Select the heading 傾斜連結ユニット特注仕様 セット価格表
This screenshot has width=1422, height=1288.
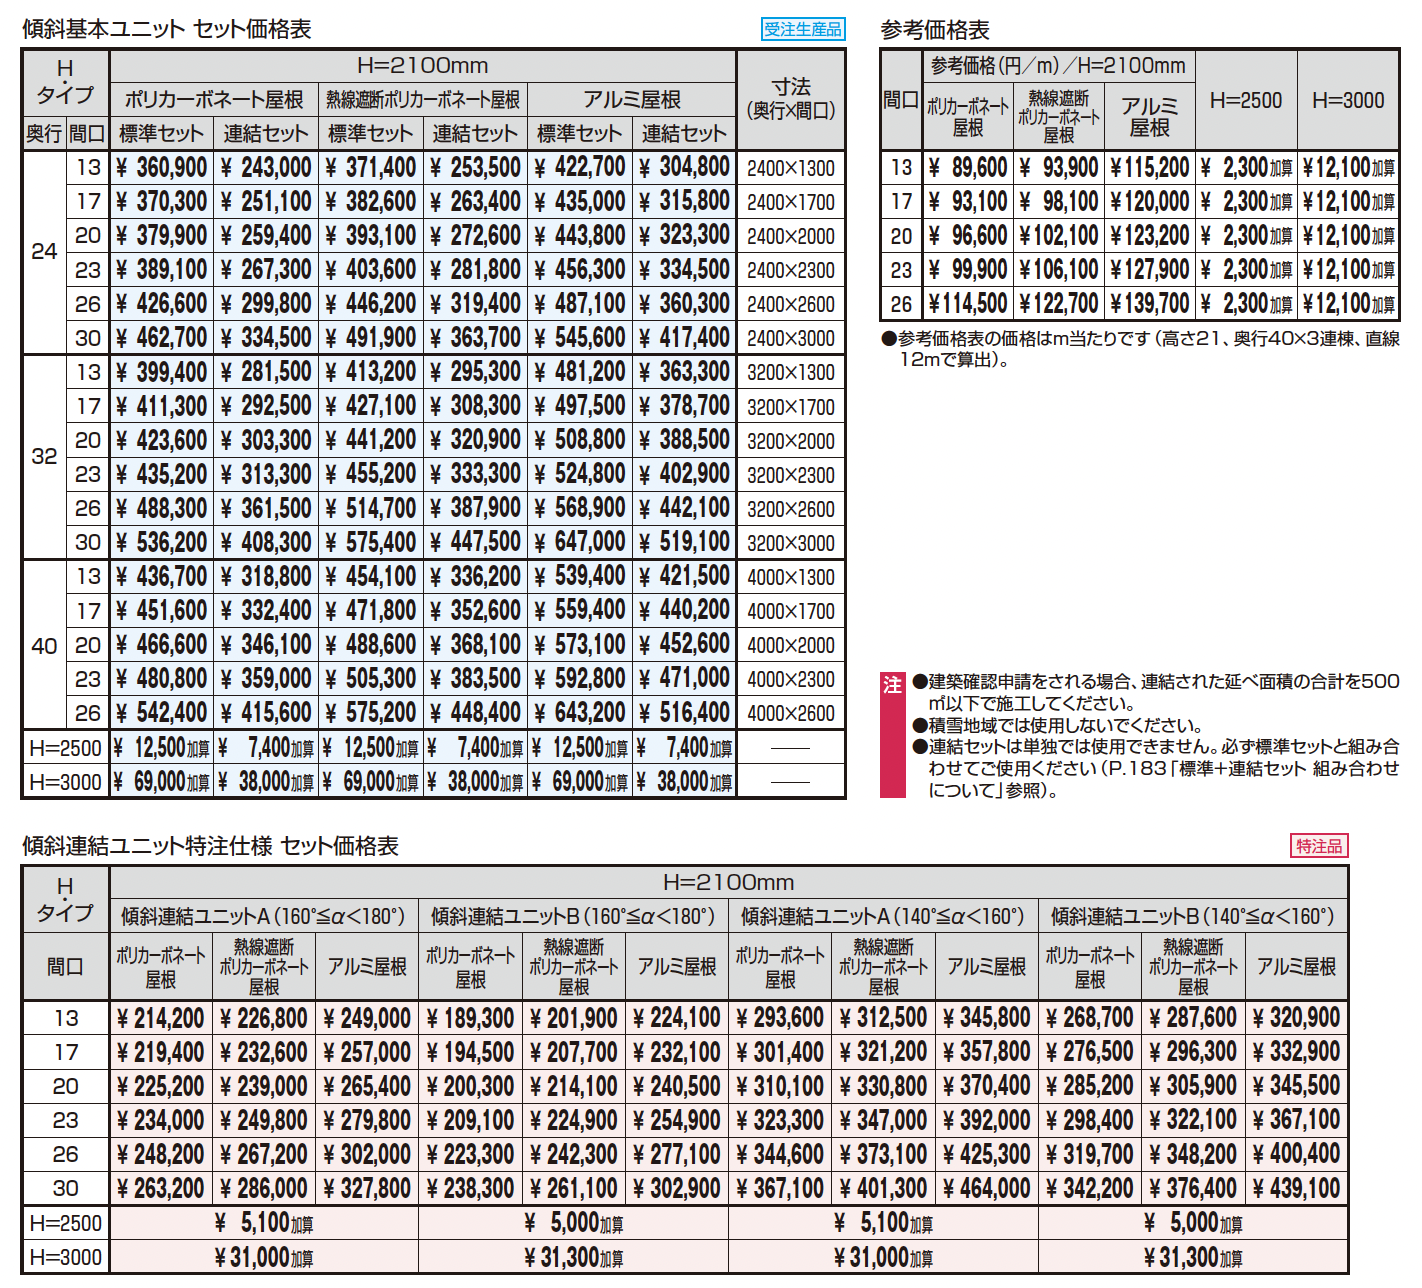tap(210, 846)
